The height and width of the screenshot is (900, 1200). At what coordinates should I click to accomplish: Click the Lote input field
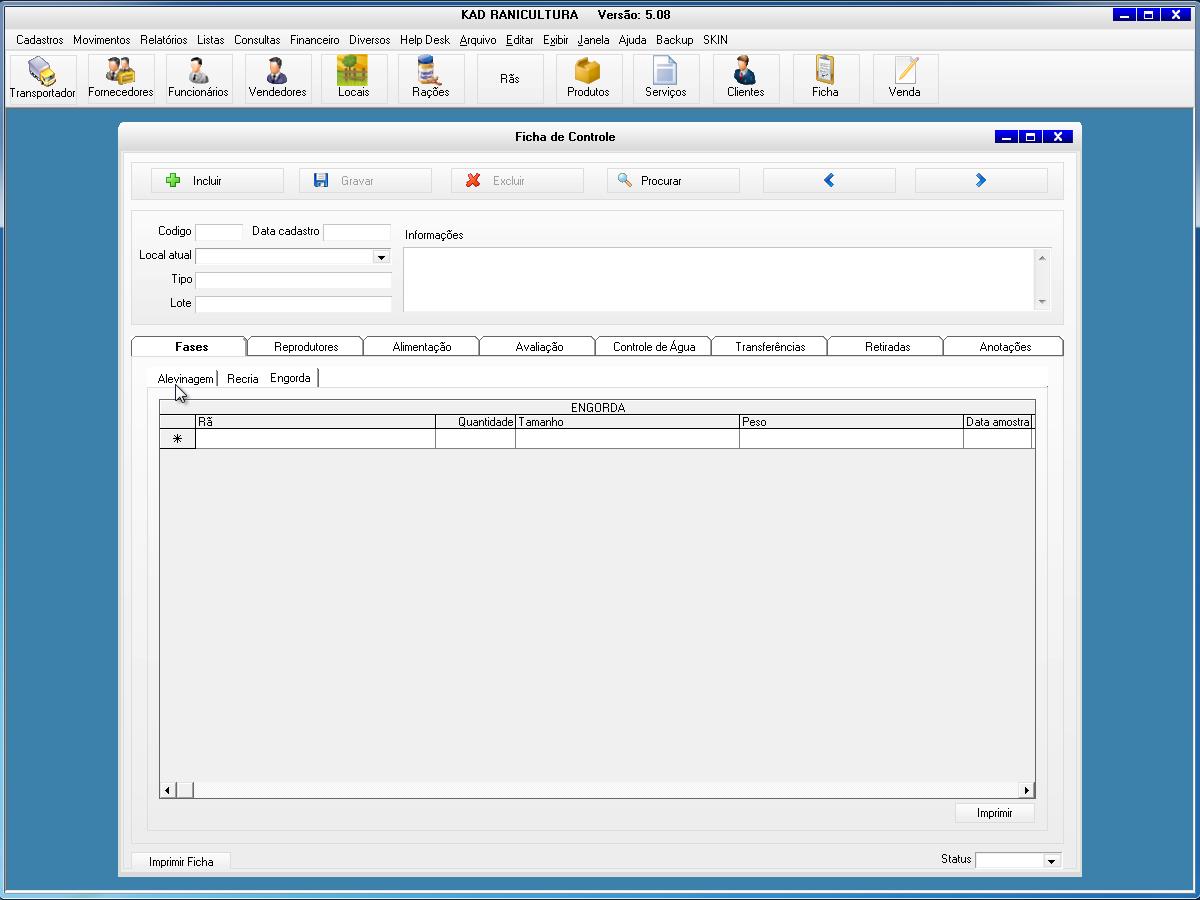click(294, 304)
